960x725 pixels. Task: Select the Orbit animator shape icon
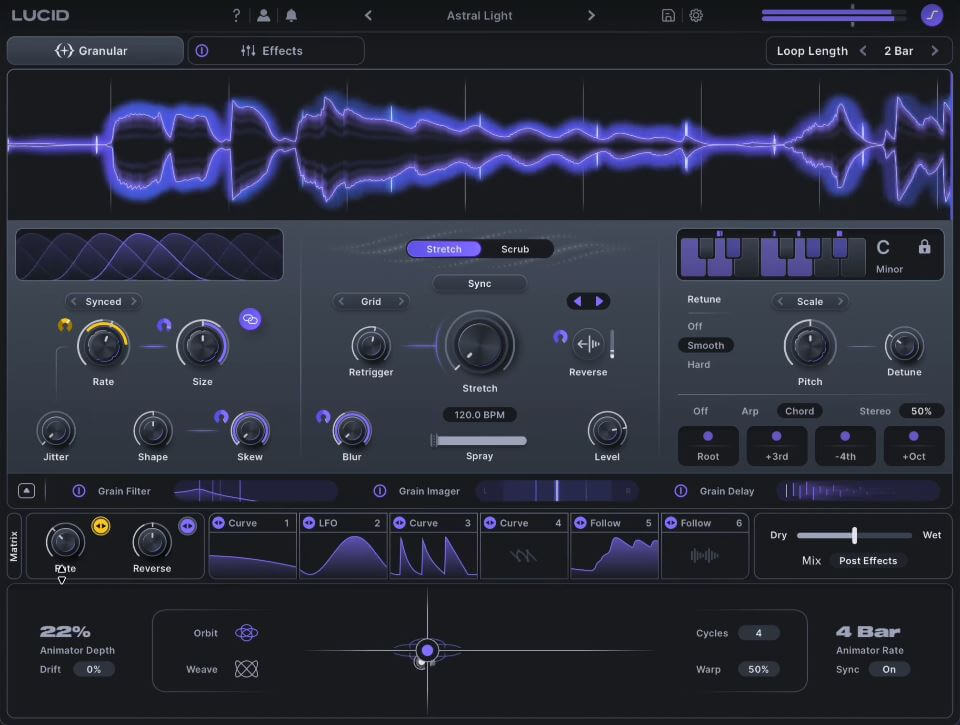coord(246,633)
